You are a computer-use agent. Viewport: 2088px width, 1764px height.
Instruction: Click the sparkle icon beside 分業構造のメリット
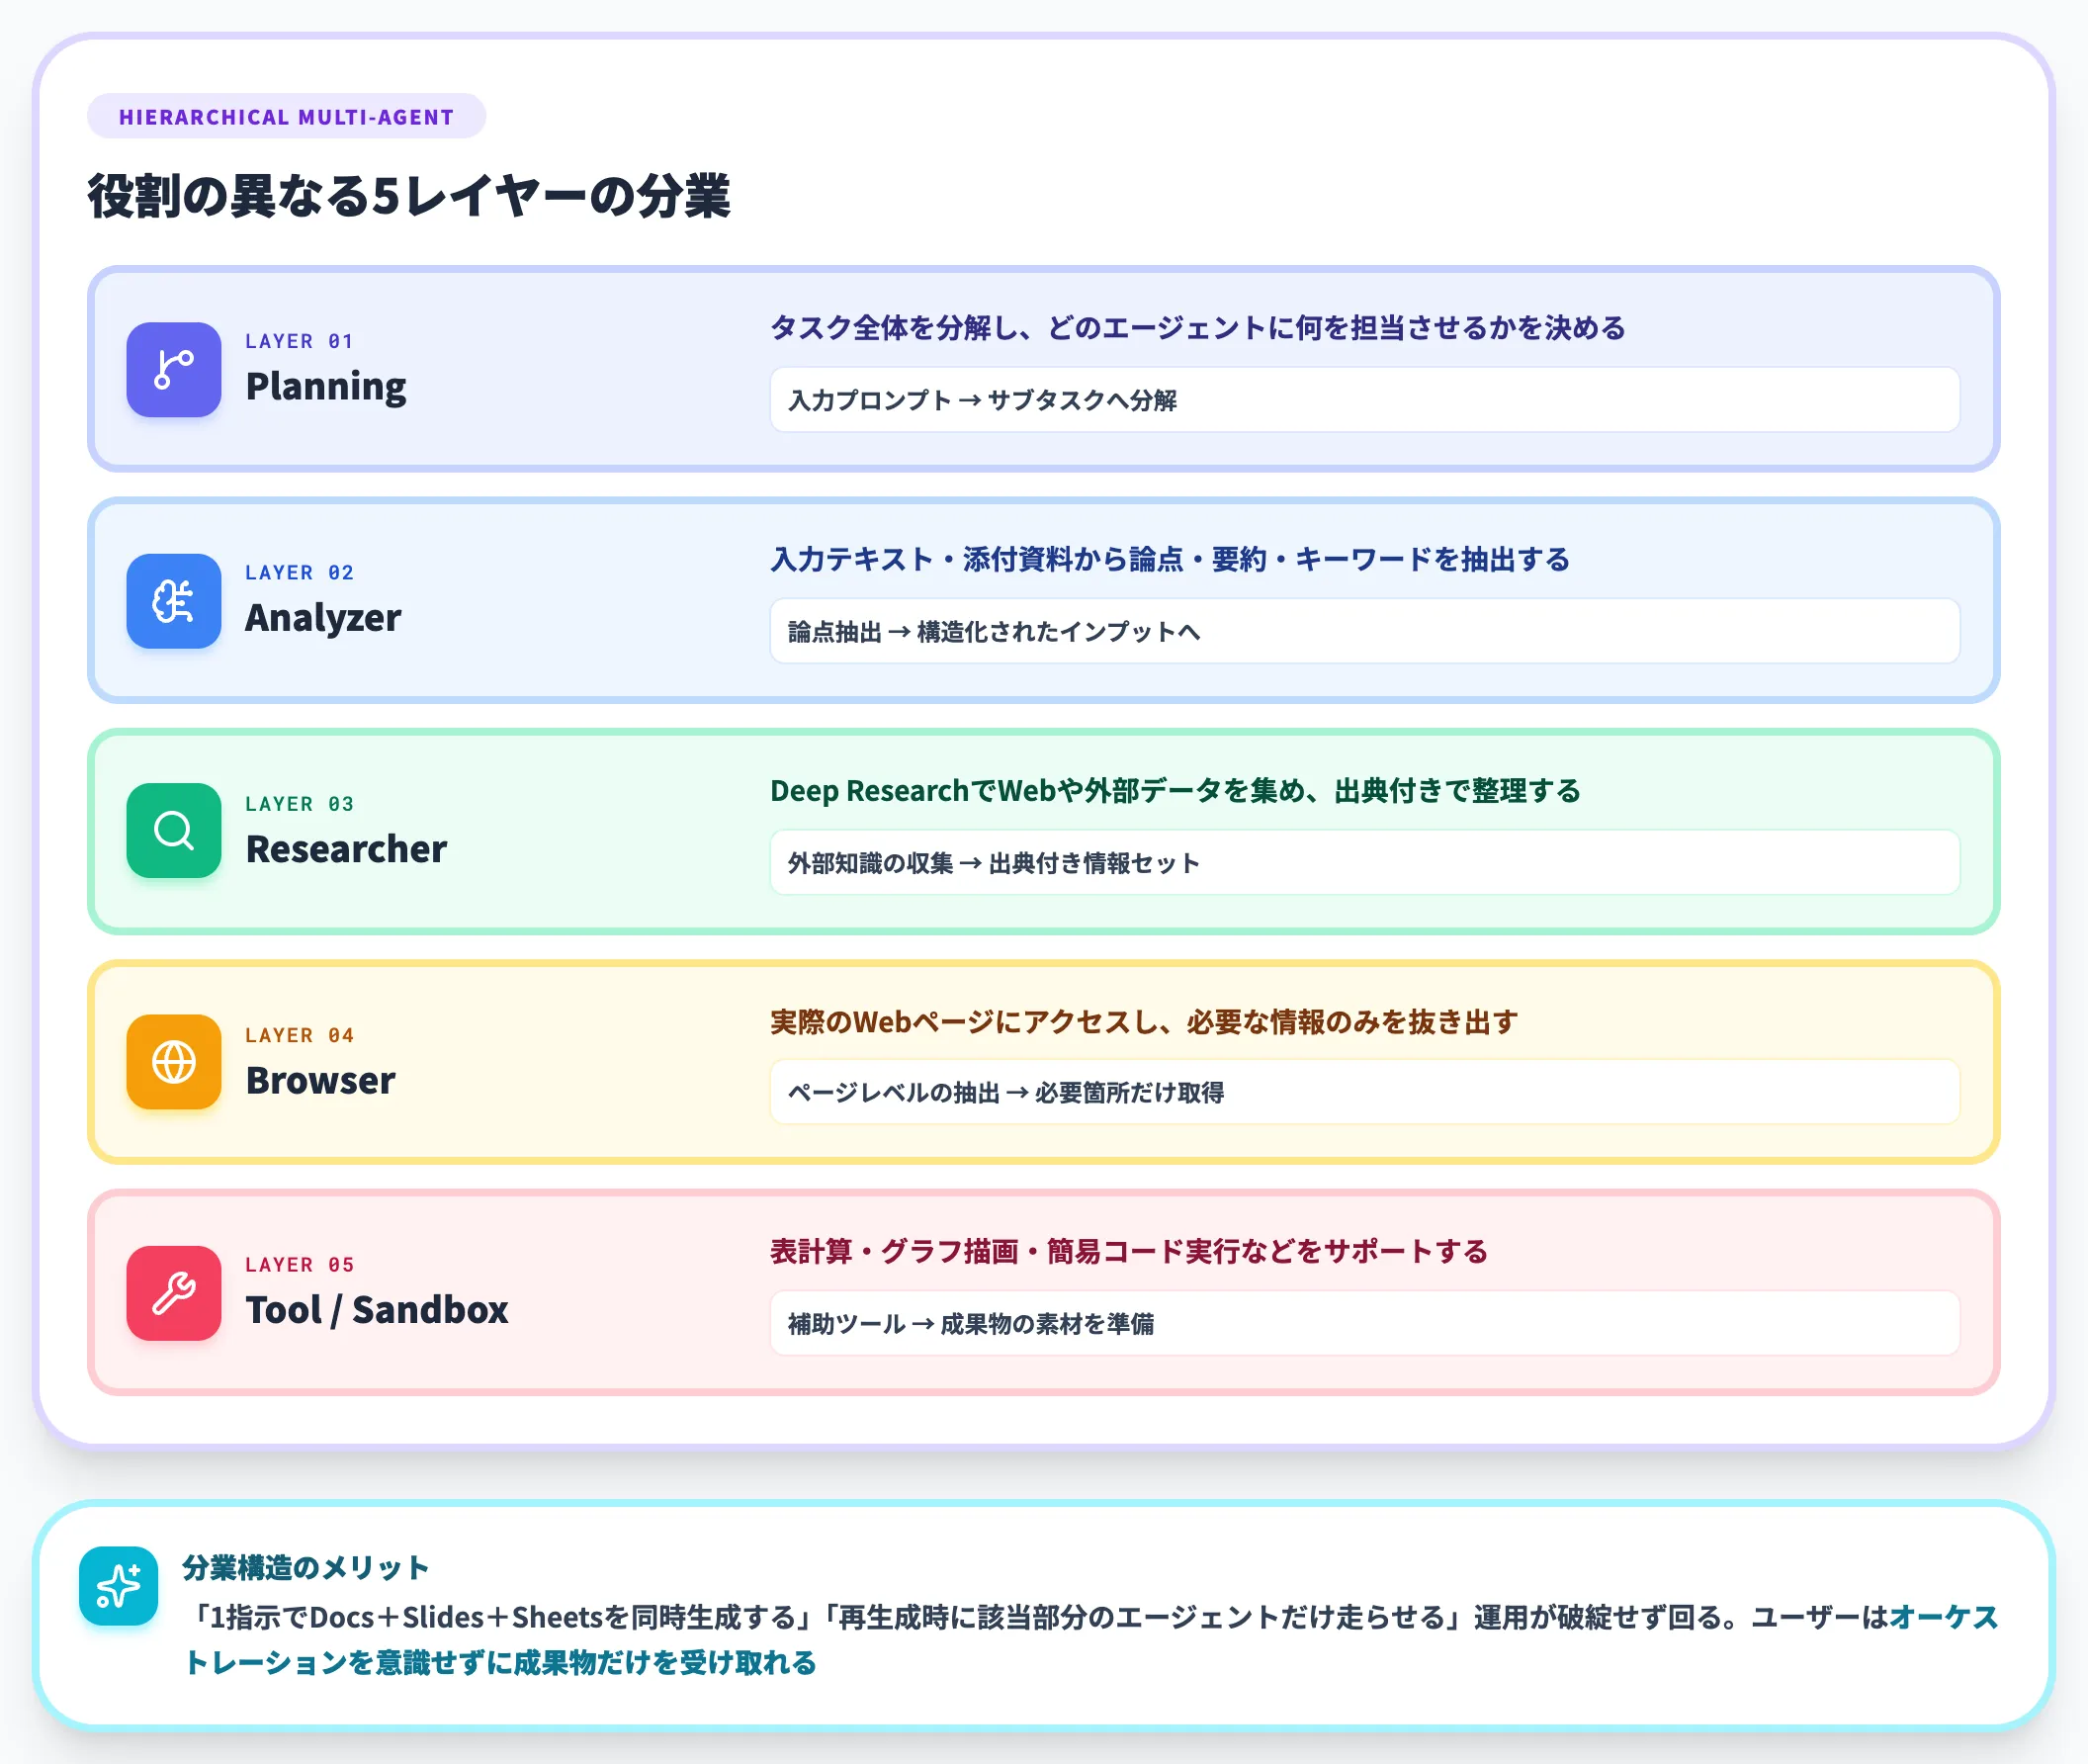(118, 1586)
